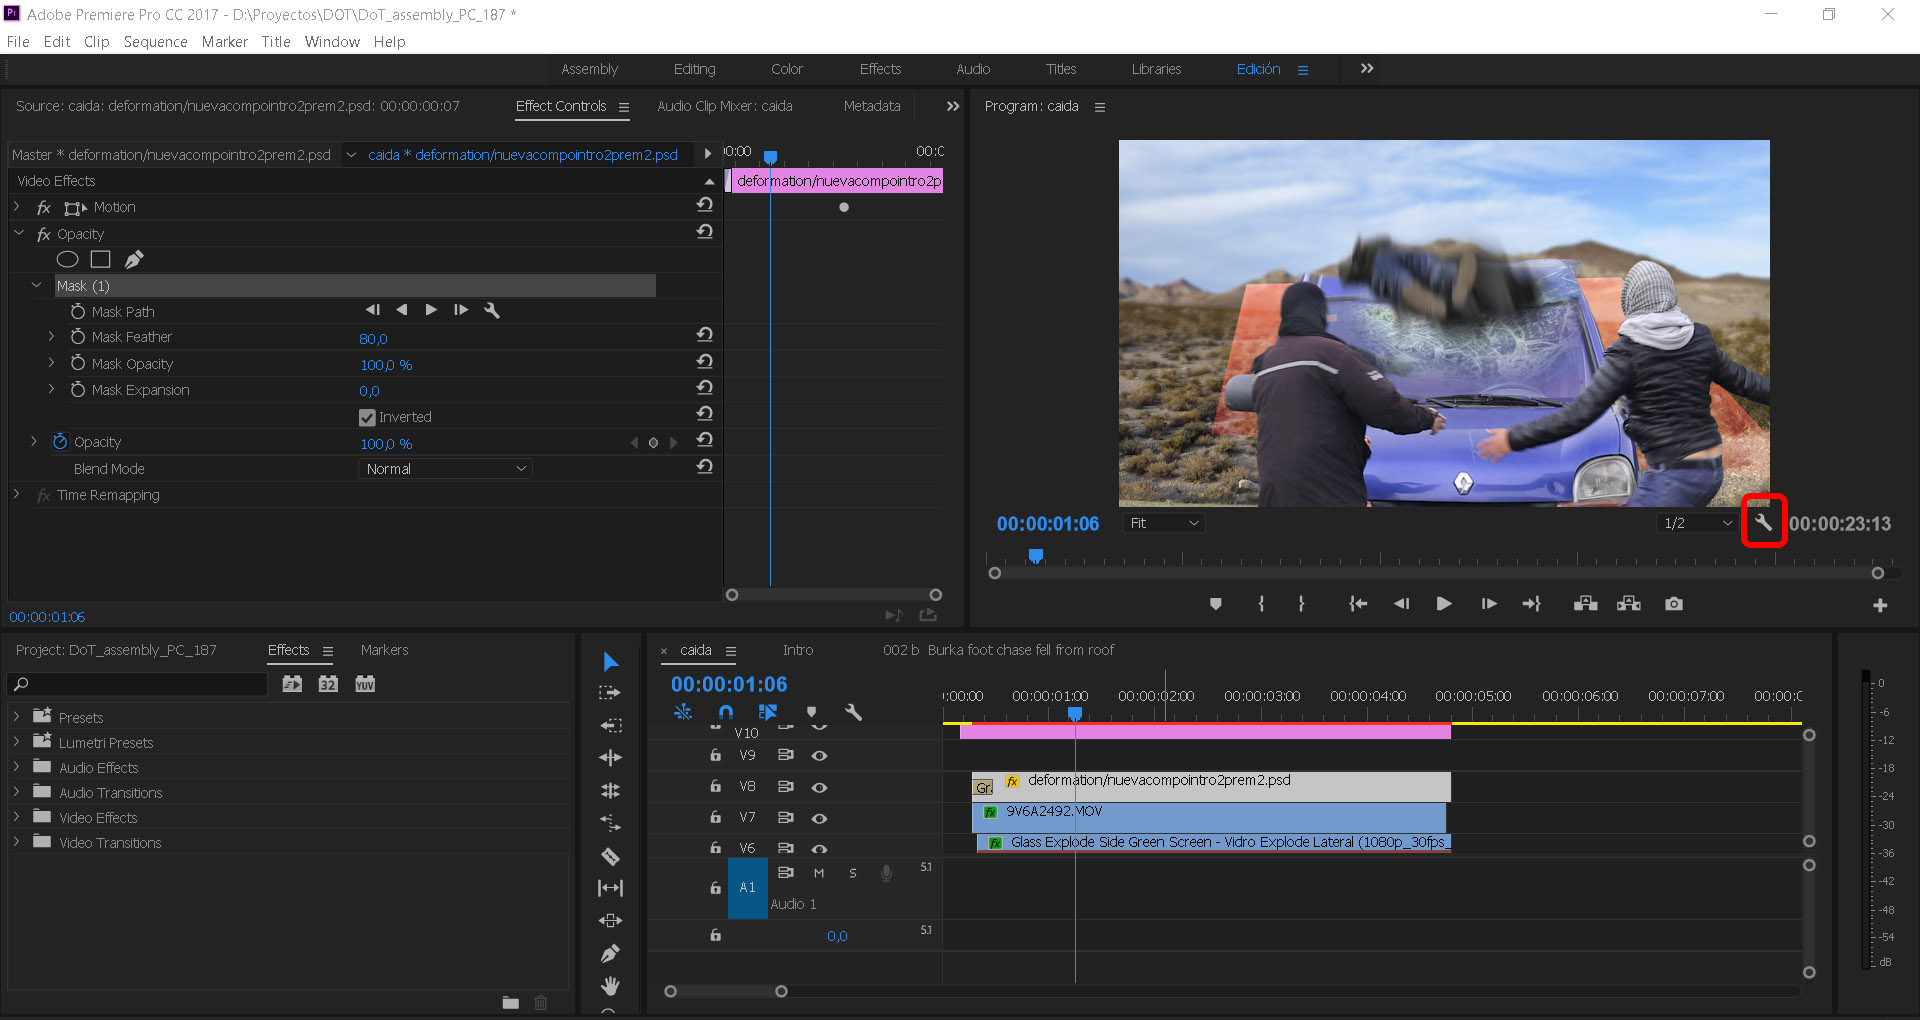
Task: Collapse the Mask (1) group
Action: click(x=37, y=285)
